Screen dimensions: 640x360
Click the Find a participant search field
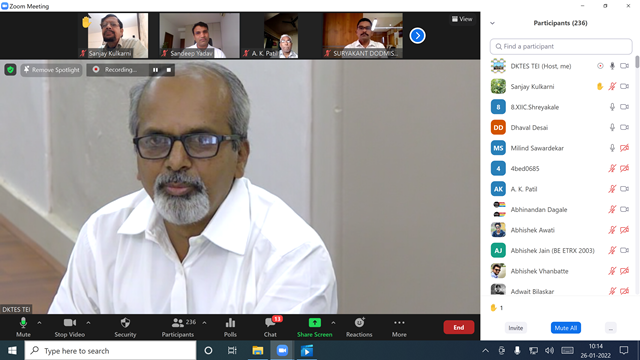(x=561, y=47)
